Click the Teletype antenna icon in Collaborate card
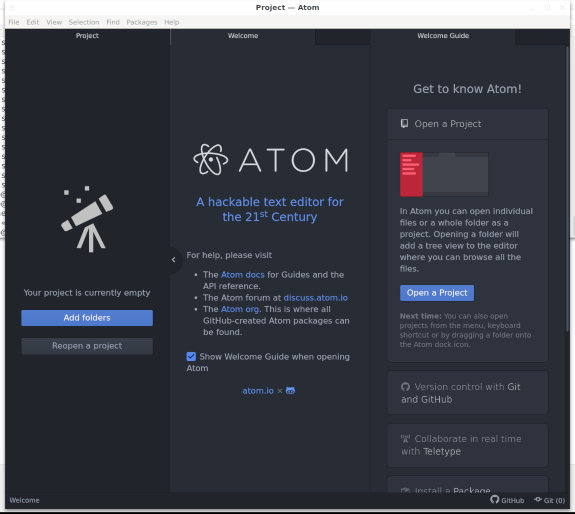Screen dimensions: 575x514 pyautogui.click(x=405, y=439)
